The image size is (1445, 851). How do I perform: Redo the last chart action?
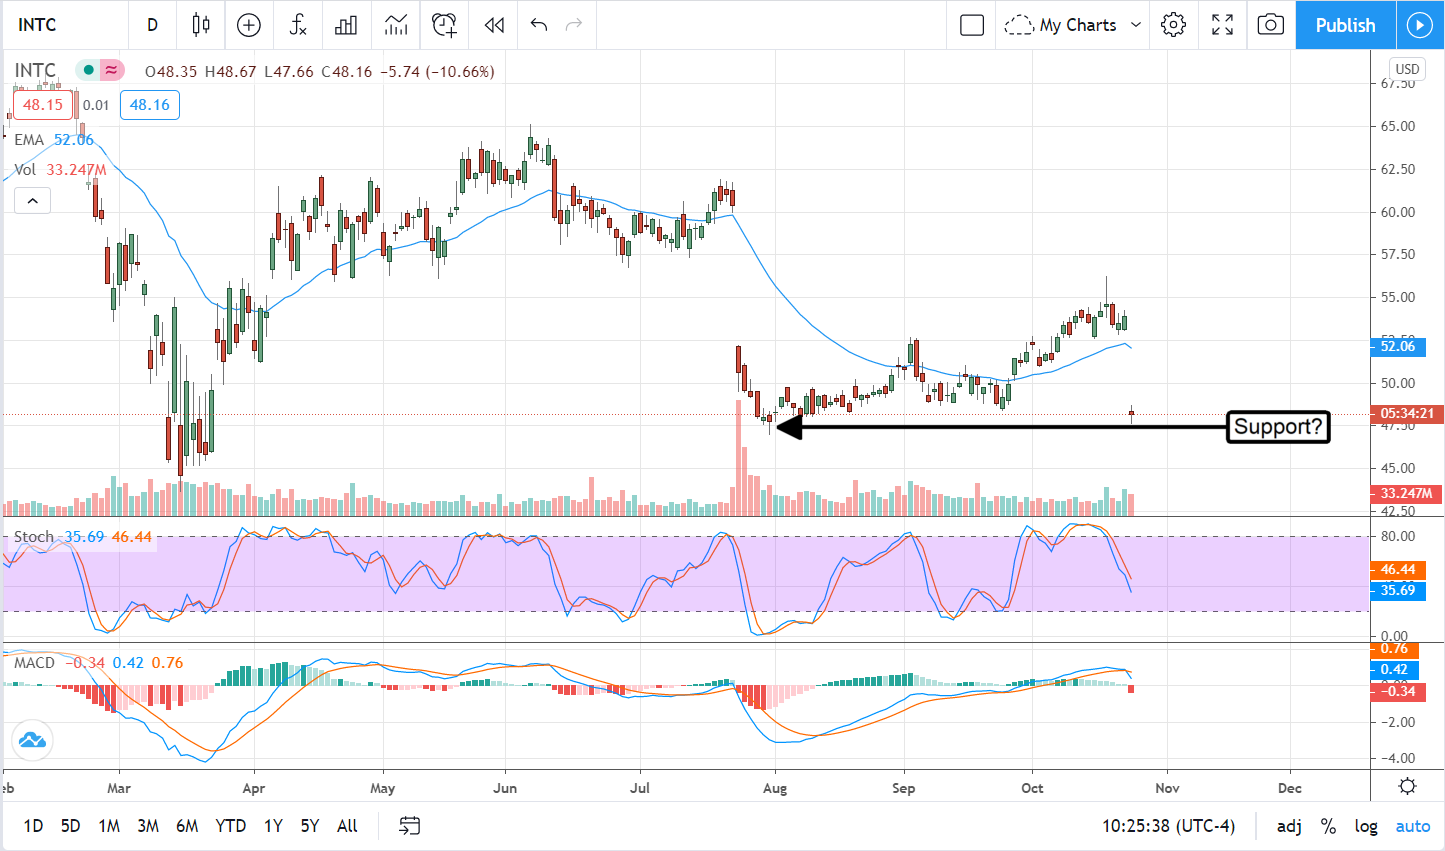point(574,25)
